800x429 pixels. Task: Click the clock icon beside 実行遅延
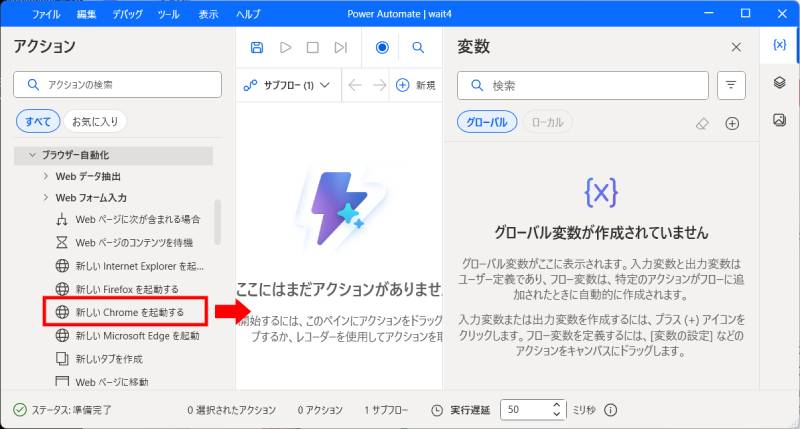pyautogui.click(x=437, y=410)
